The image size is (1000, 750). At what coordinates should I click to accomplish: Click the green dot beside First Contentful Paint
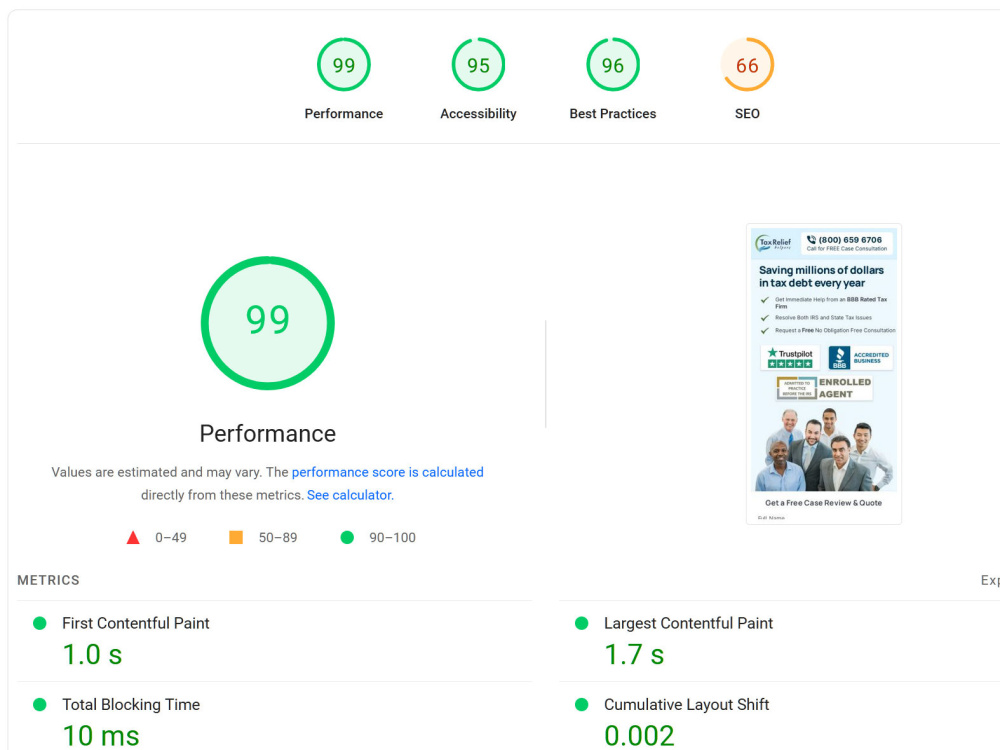pyautogui.click(x=40, y=623)
